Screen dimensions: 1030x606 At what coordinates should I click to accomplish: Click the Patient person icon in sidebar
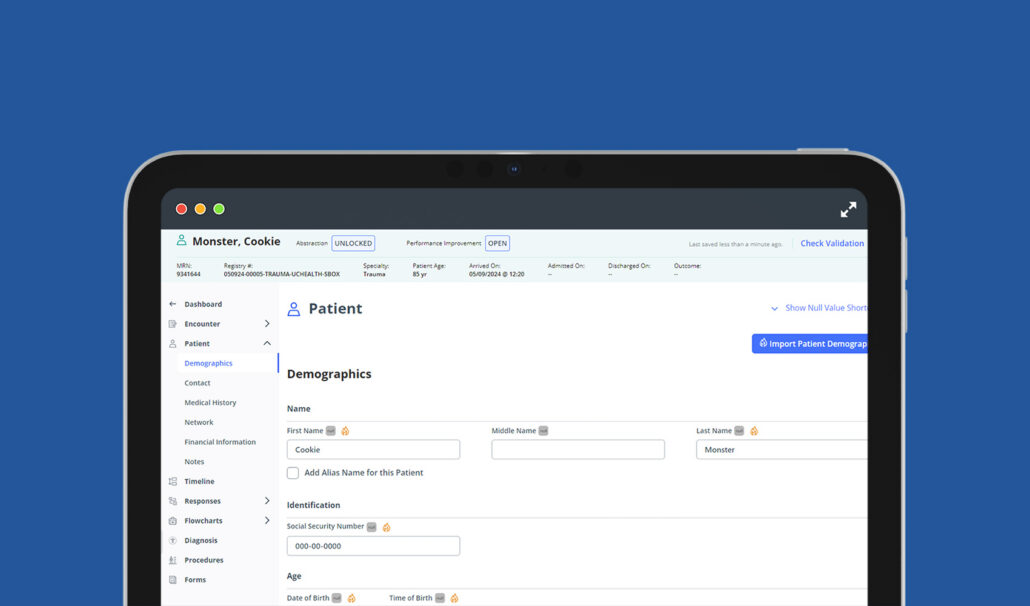pyautogui.click(x=173, y=343)
